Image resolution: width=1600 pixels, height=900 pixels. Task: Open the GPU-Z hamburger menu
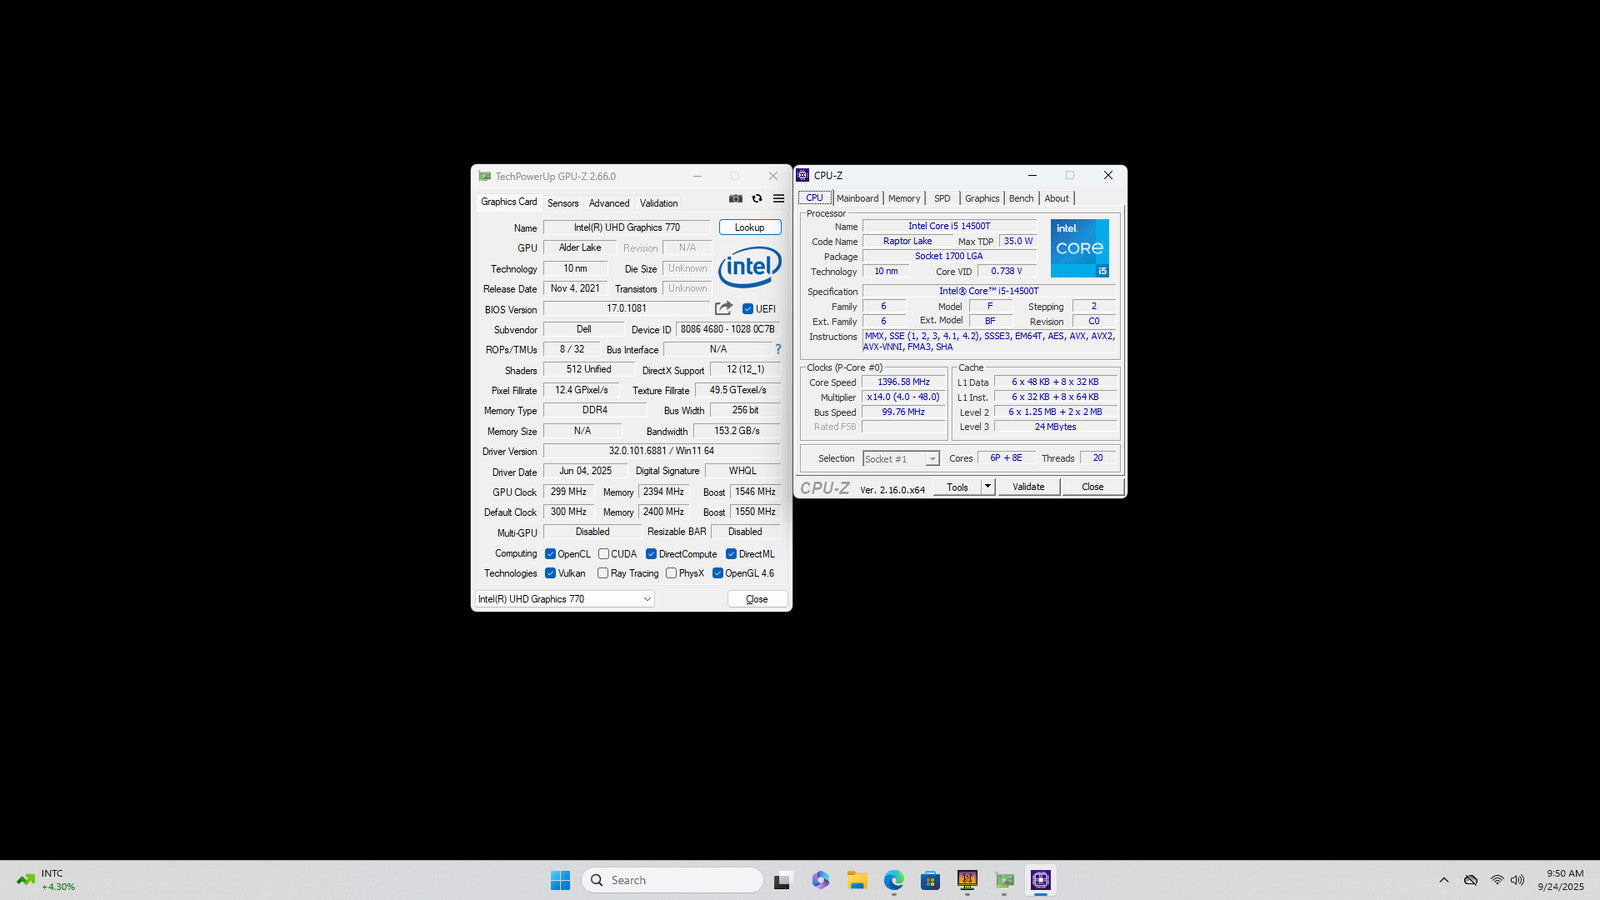click(779, 199)
